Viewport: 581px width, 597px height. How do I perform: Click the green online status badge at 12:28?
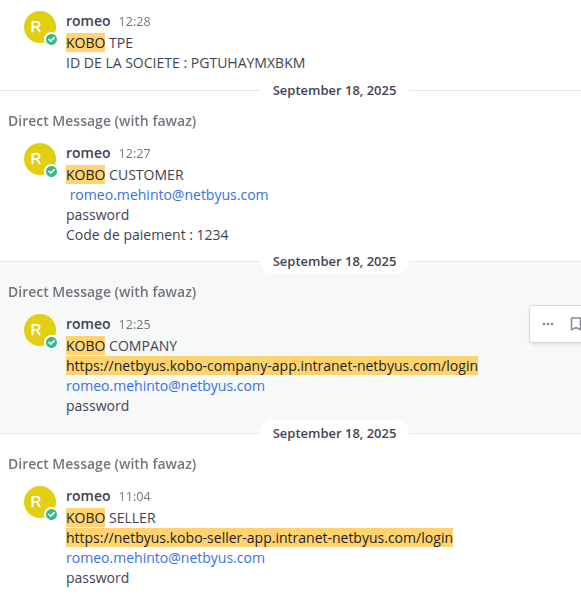51,39
